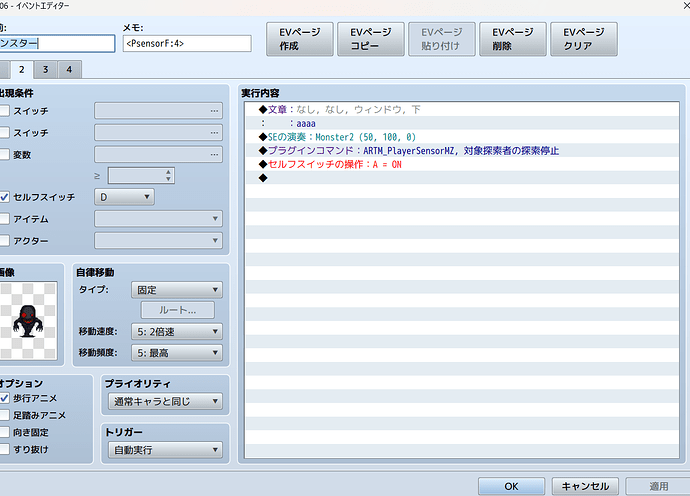Open the プライオリティ dropdown

point(165,401)
